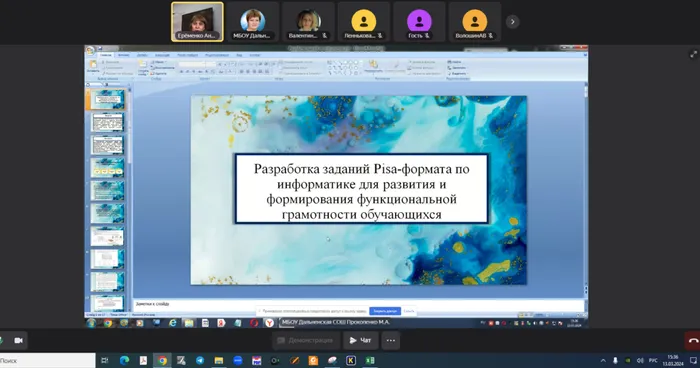Image resolution: width=700 pixels, height=368 pixels.
Task: Switch to the Рецензирование ribbon tab
Action: 217,55
